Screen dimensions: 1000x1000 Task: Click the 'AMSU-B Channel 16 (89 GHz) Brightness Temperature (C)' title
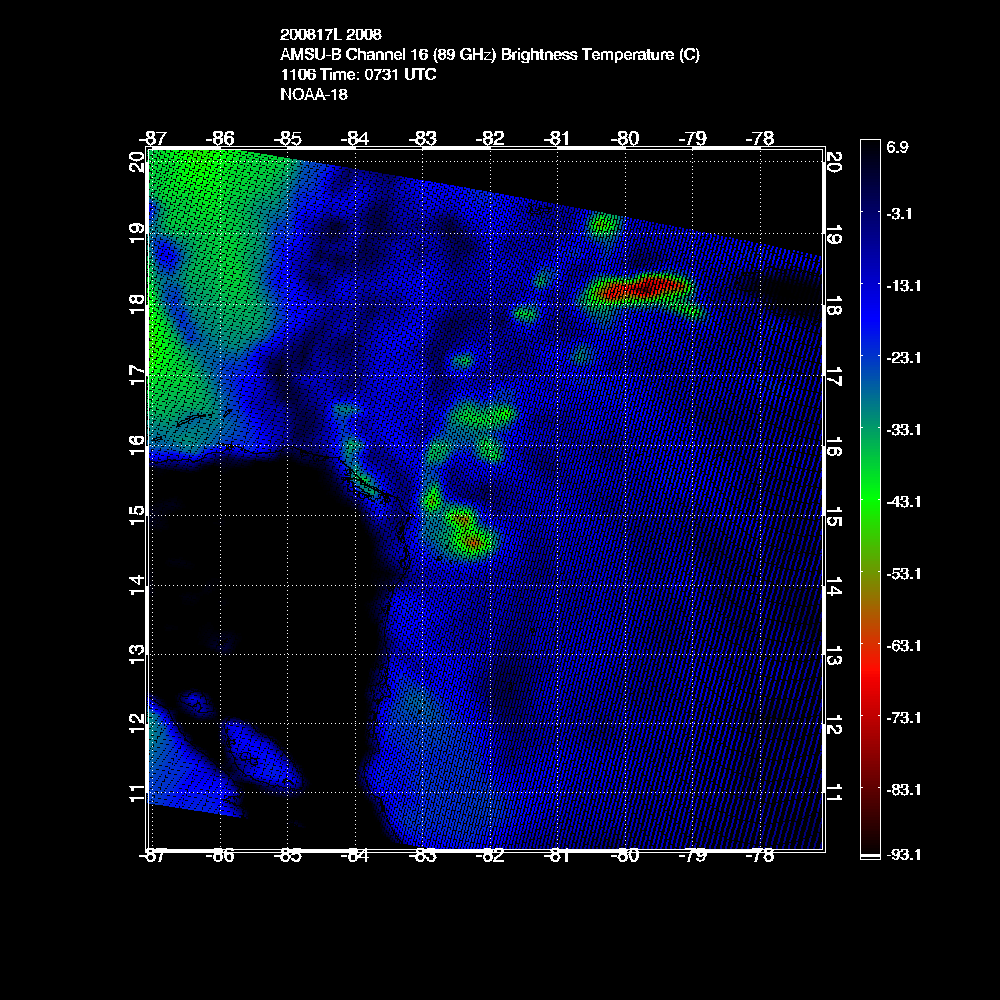[x=490, y=55]
